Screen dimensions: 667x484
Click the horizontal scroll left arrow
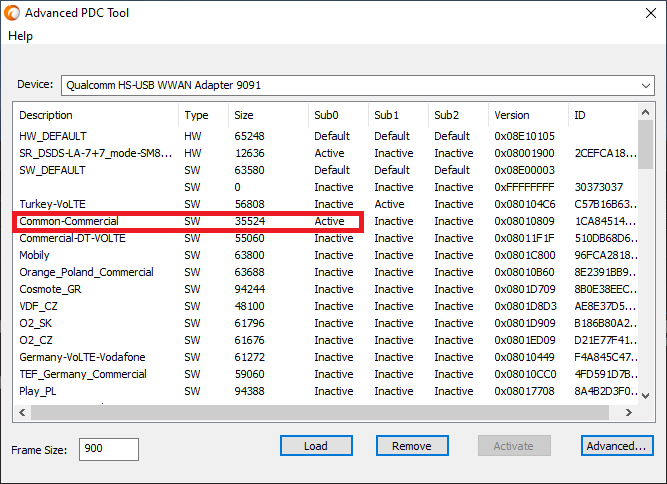click(x=22, y=412)
